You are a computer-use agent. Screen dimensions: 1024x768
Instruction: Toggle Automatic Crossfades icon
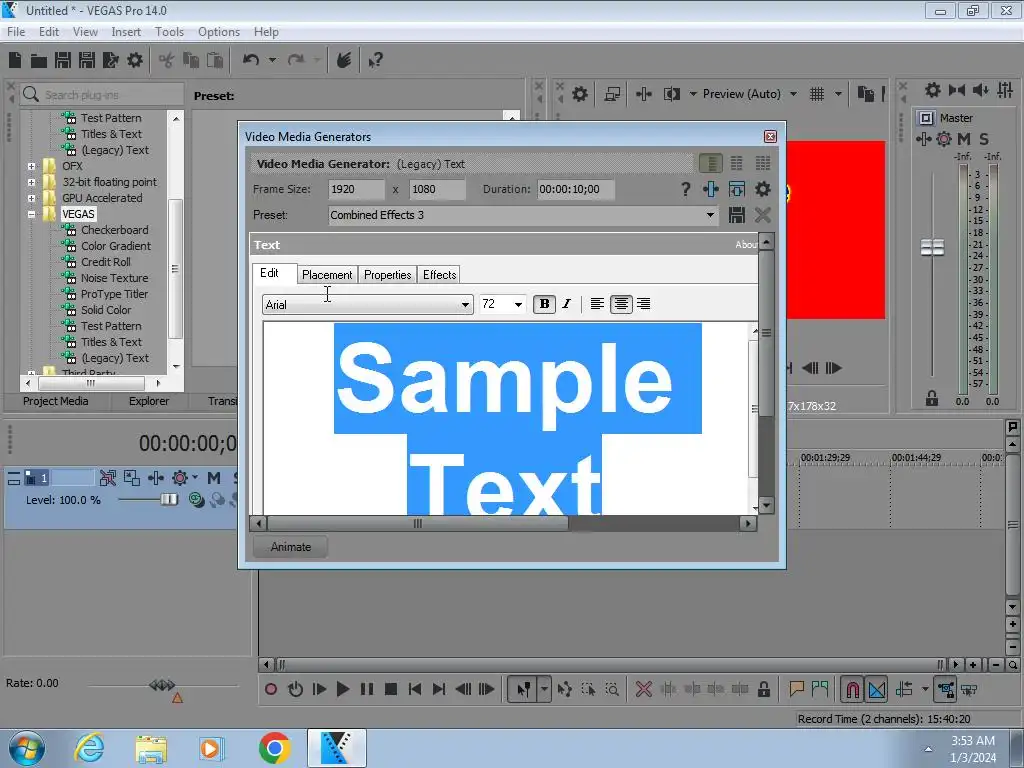pyautogui.click(x=877, y=690)
